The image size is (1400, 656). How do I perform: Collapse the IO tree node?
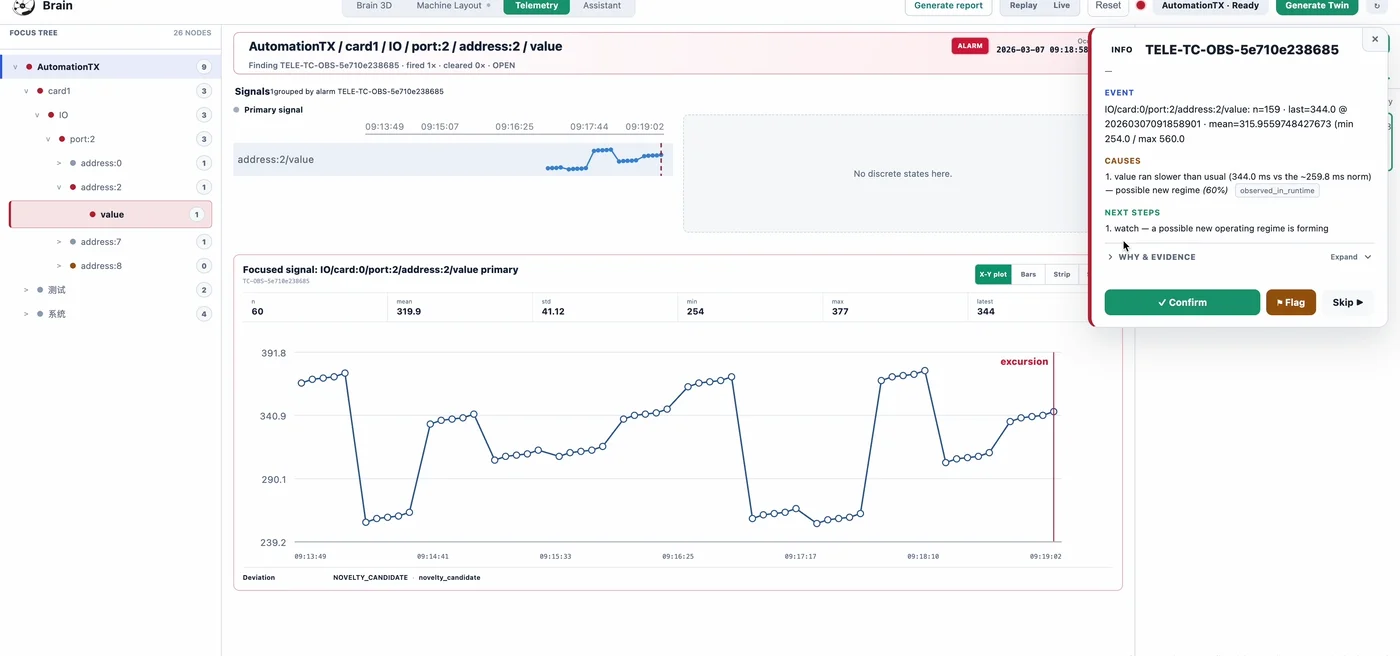pos(37,115)
